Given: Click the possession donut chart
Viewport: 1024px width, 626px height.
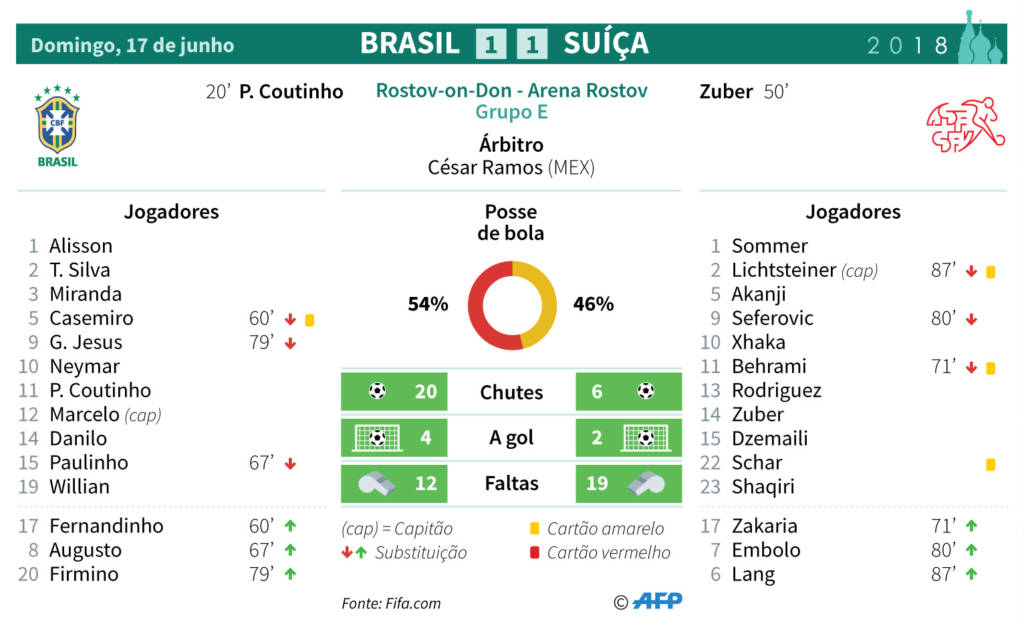Looking at the screenshot, I should coord(512,305).
